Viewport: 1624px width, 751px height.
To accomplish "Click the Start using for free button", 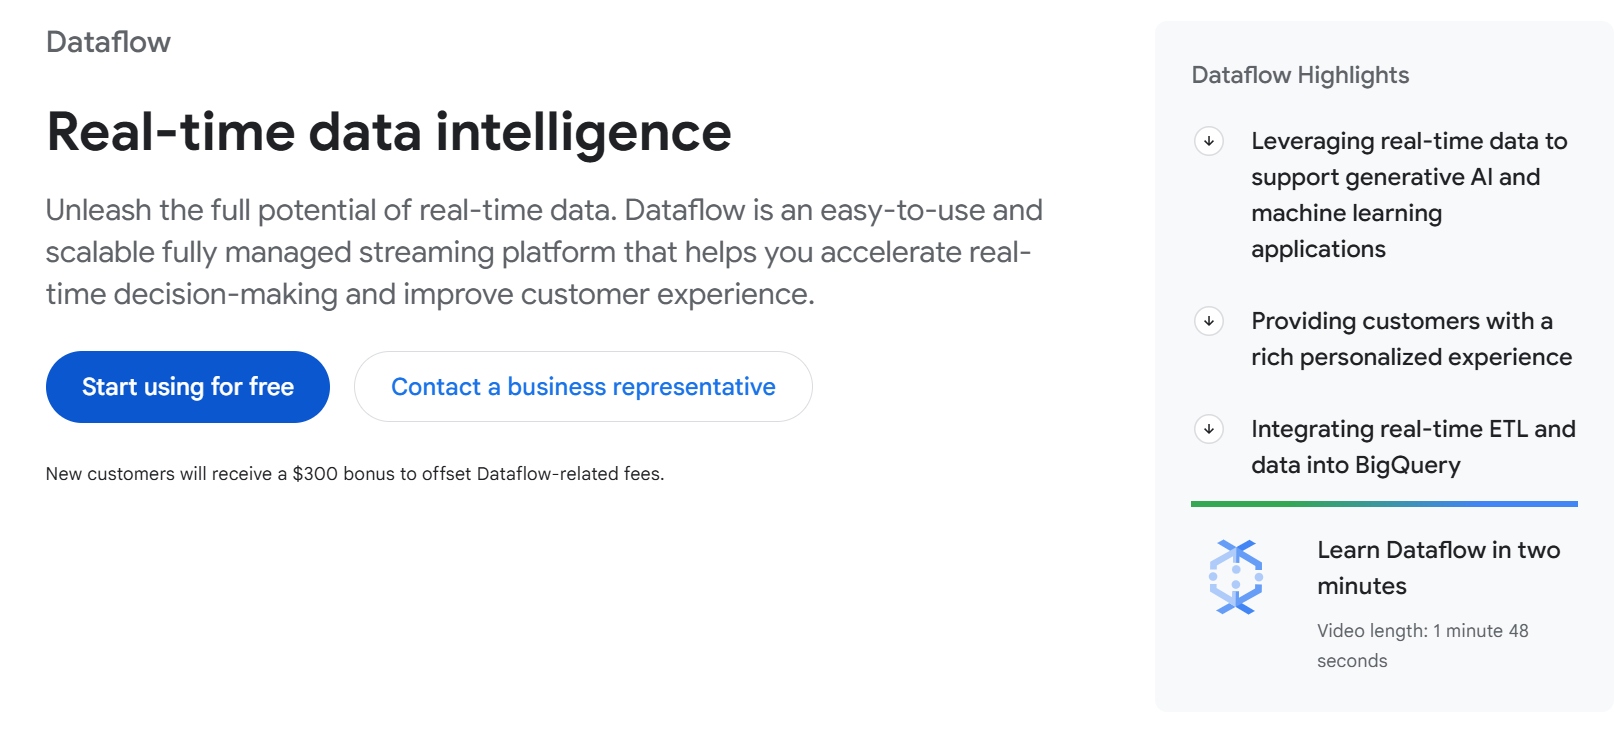I will (x=187, y=386).
